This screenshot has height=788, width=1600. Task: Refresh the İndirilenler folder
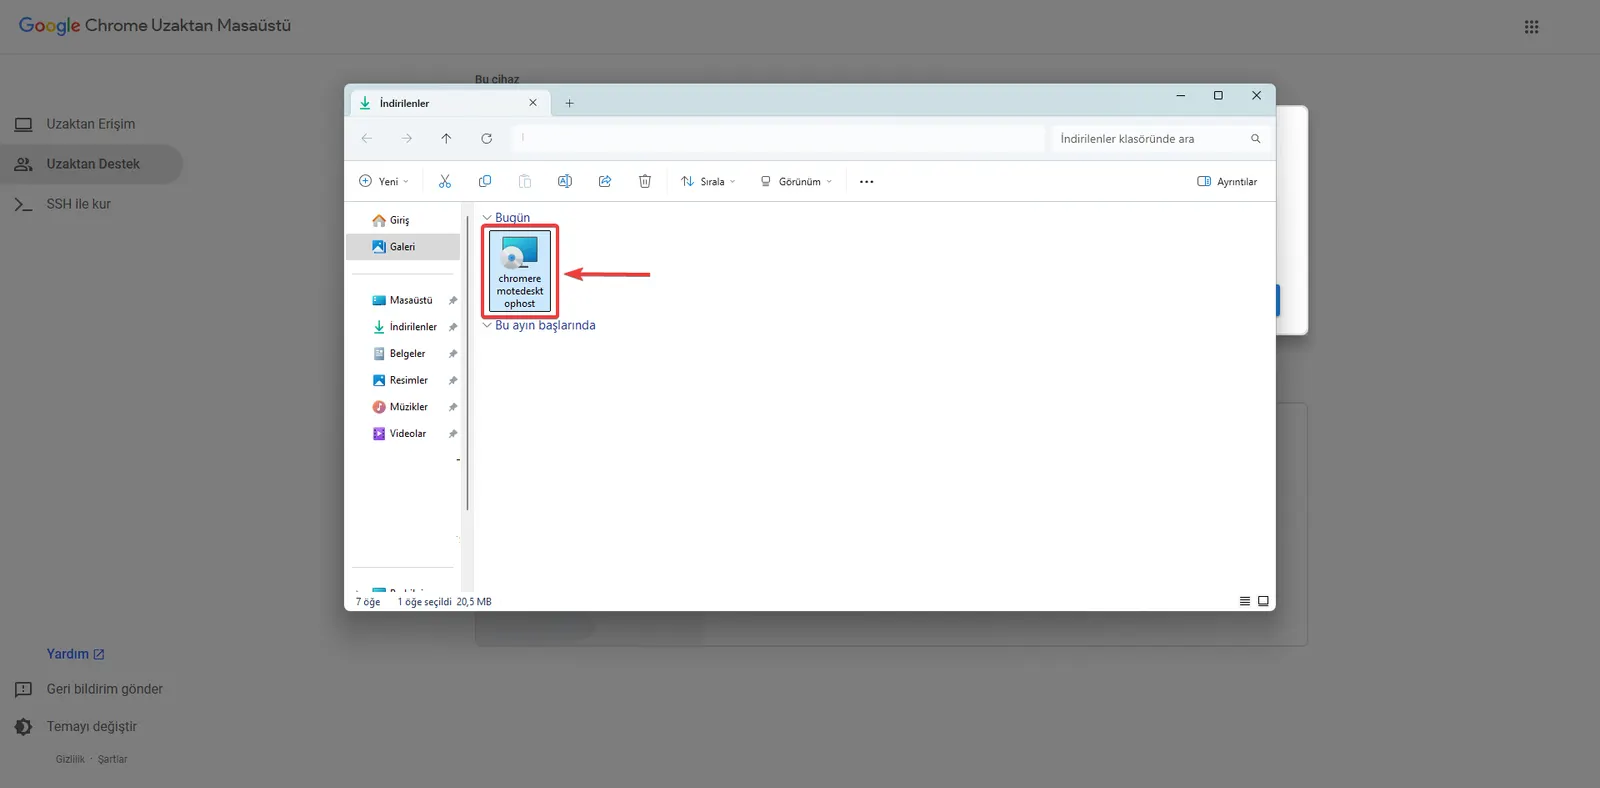[487, 138]
